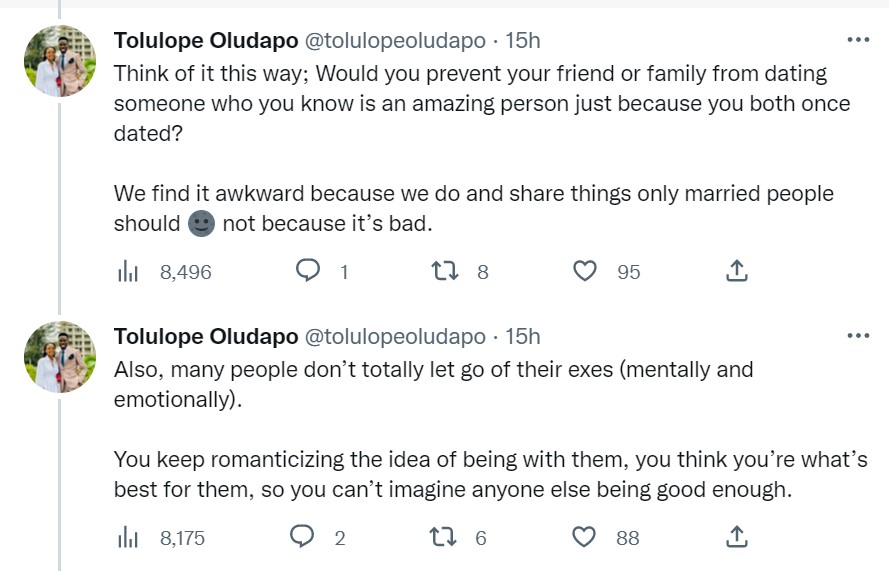Share the first tweet via share icon
This screenshot has width=889, height=571.
coord(736,271)
